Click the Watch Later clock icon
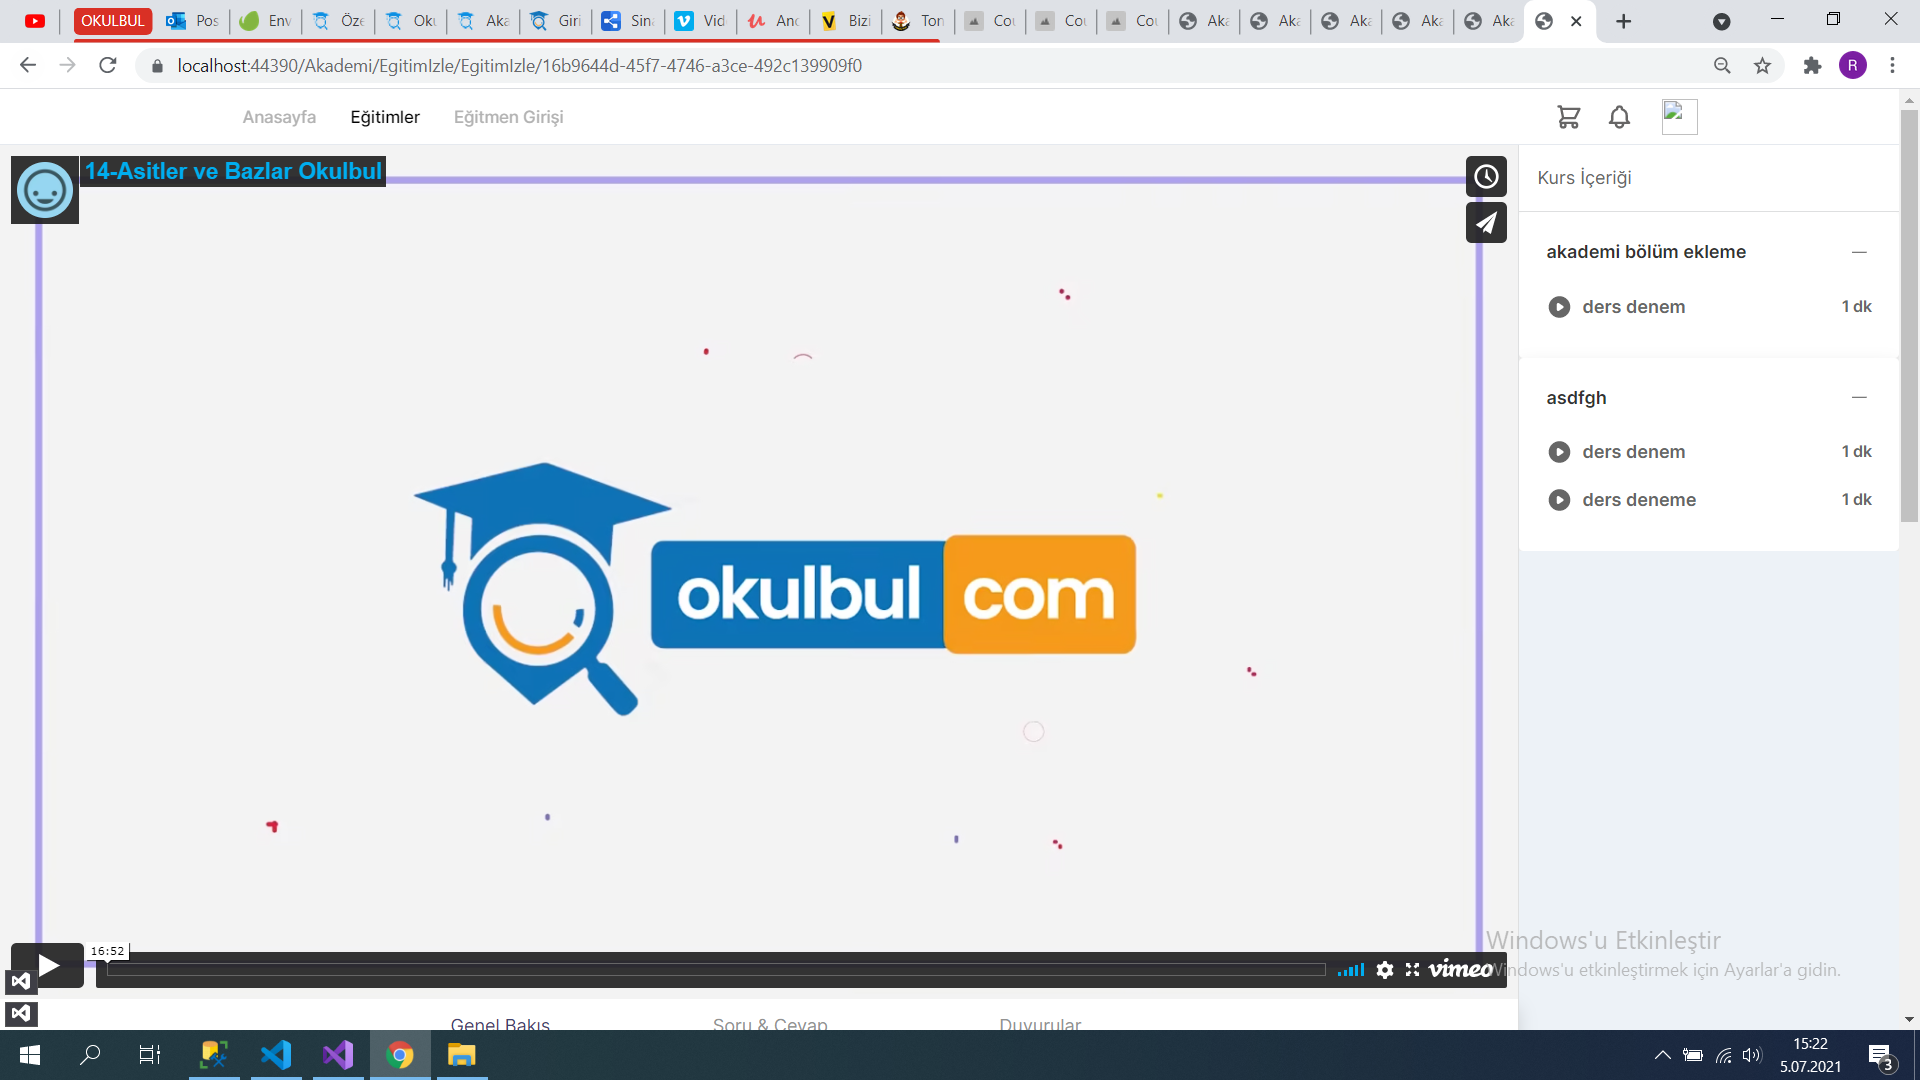The height and width of the screenshot is (1080, 1920). 1486,177
